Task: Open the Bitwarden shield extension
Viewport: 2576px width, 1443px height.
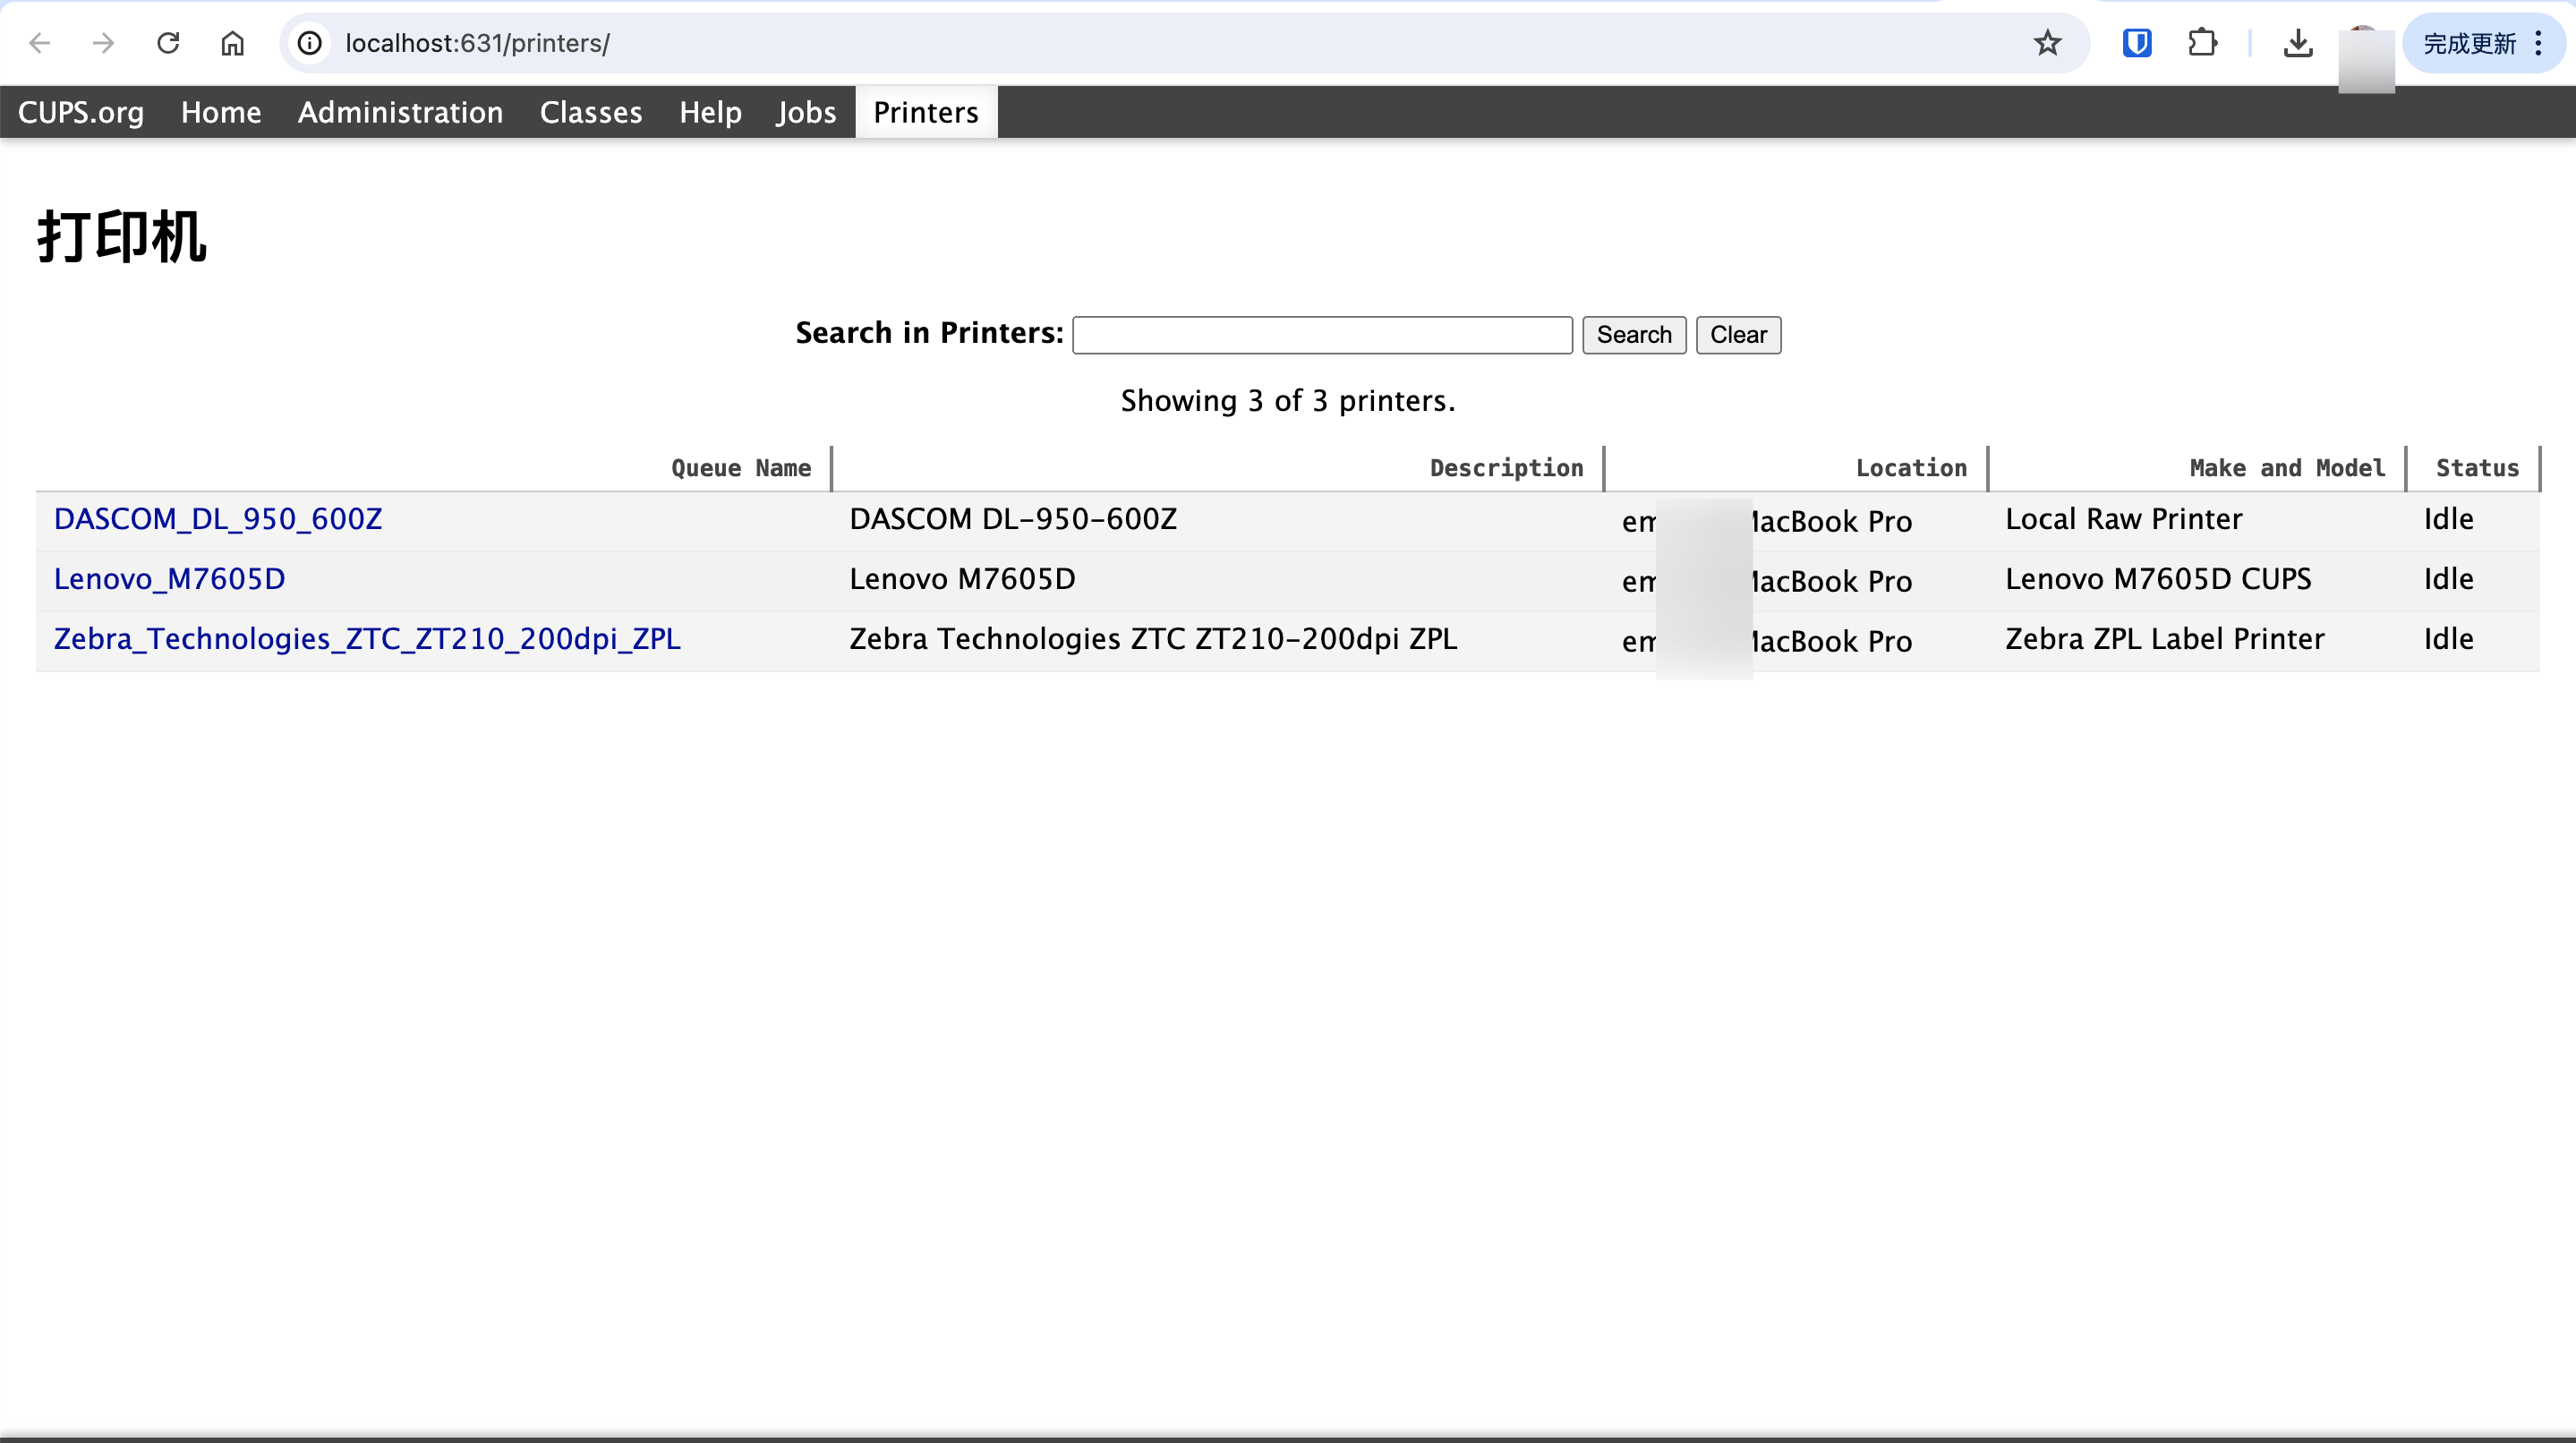Action: 2137,43
